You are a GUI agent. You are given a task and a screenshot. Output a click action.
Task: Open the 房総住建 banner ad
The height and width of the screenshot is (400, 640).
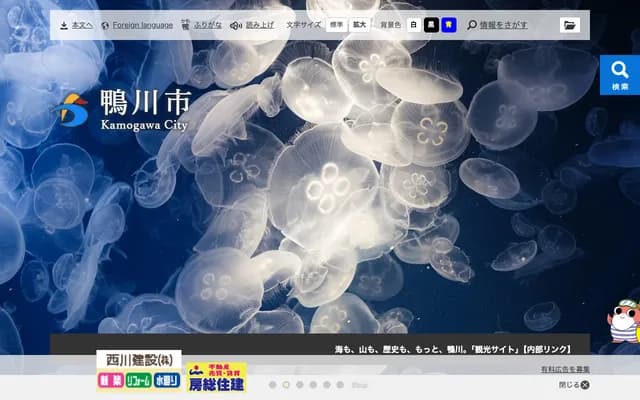click(216, 377)
